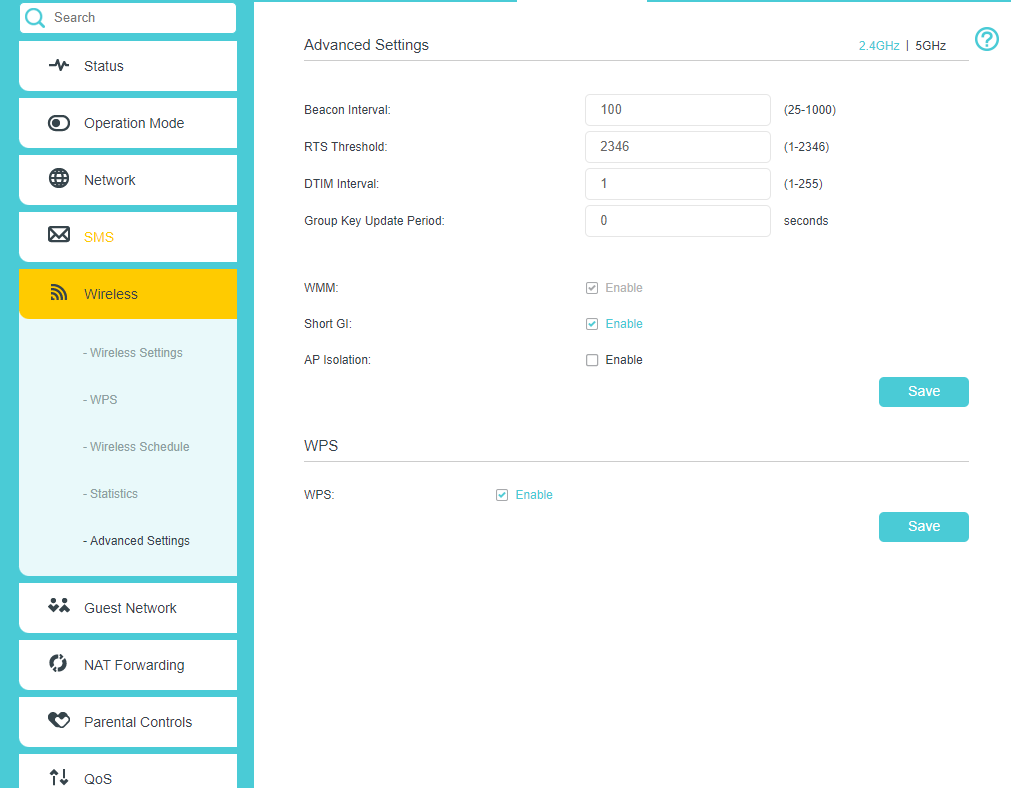This screenshot has width=1011, height=788.
Task: Click the Advanced Settings heading
Action: click(366, 45)
